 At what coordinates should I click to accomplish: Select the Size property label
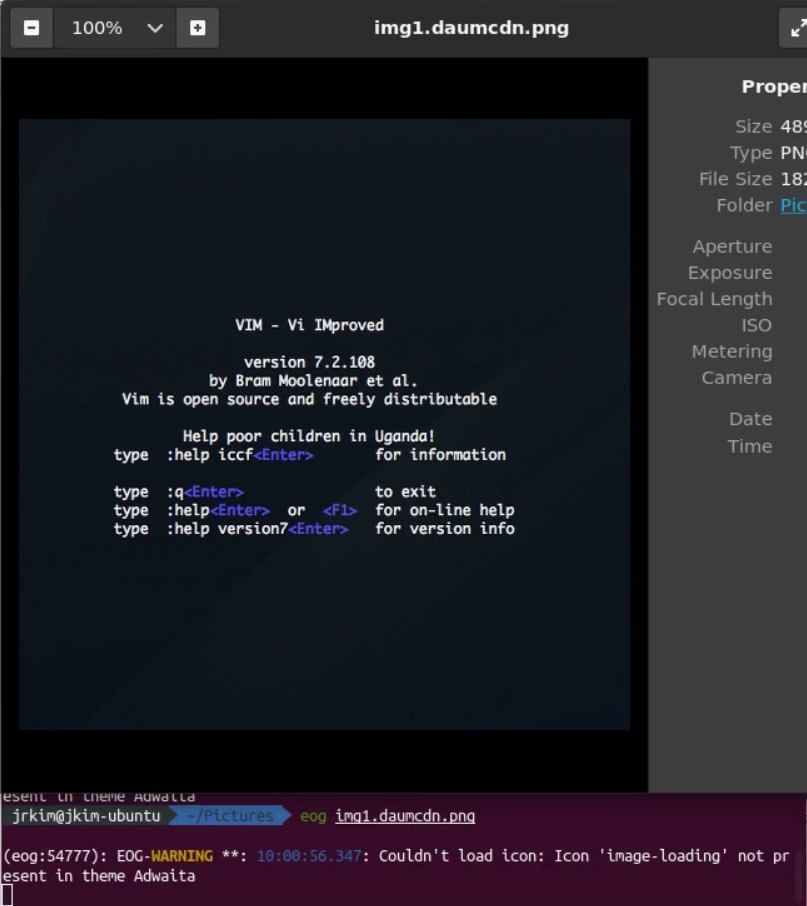tap(753, 127)
